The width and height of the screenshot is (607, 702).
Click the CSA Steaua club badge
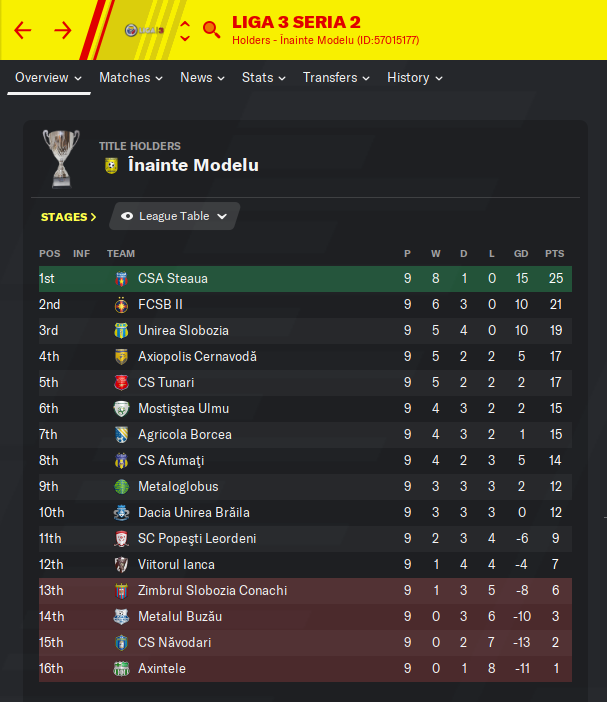(x=121, y=279)
